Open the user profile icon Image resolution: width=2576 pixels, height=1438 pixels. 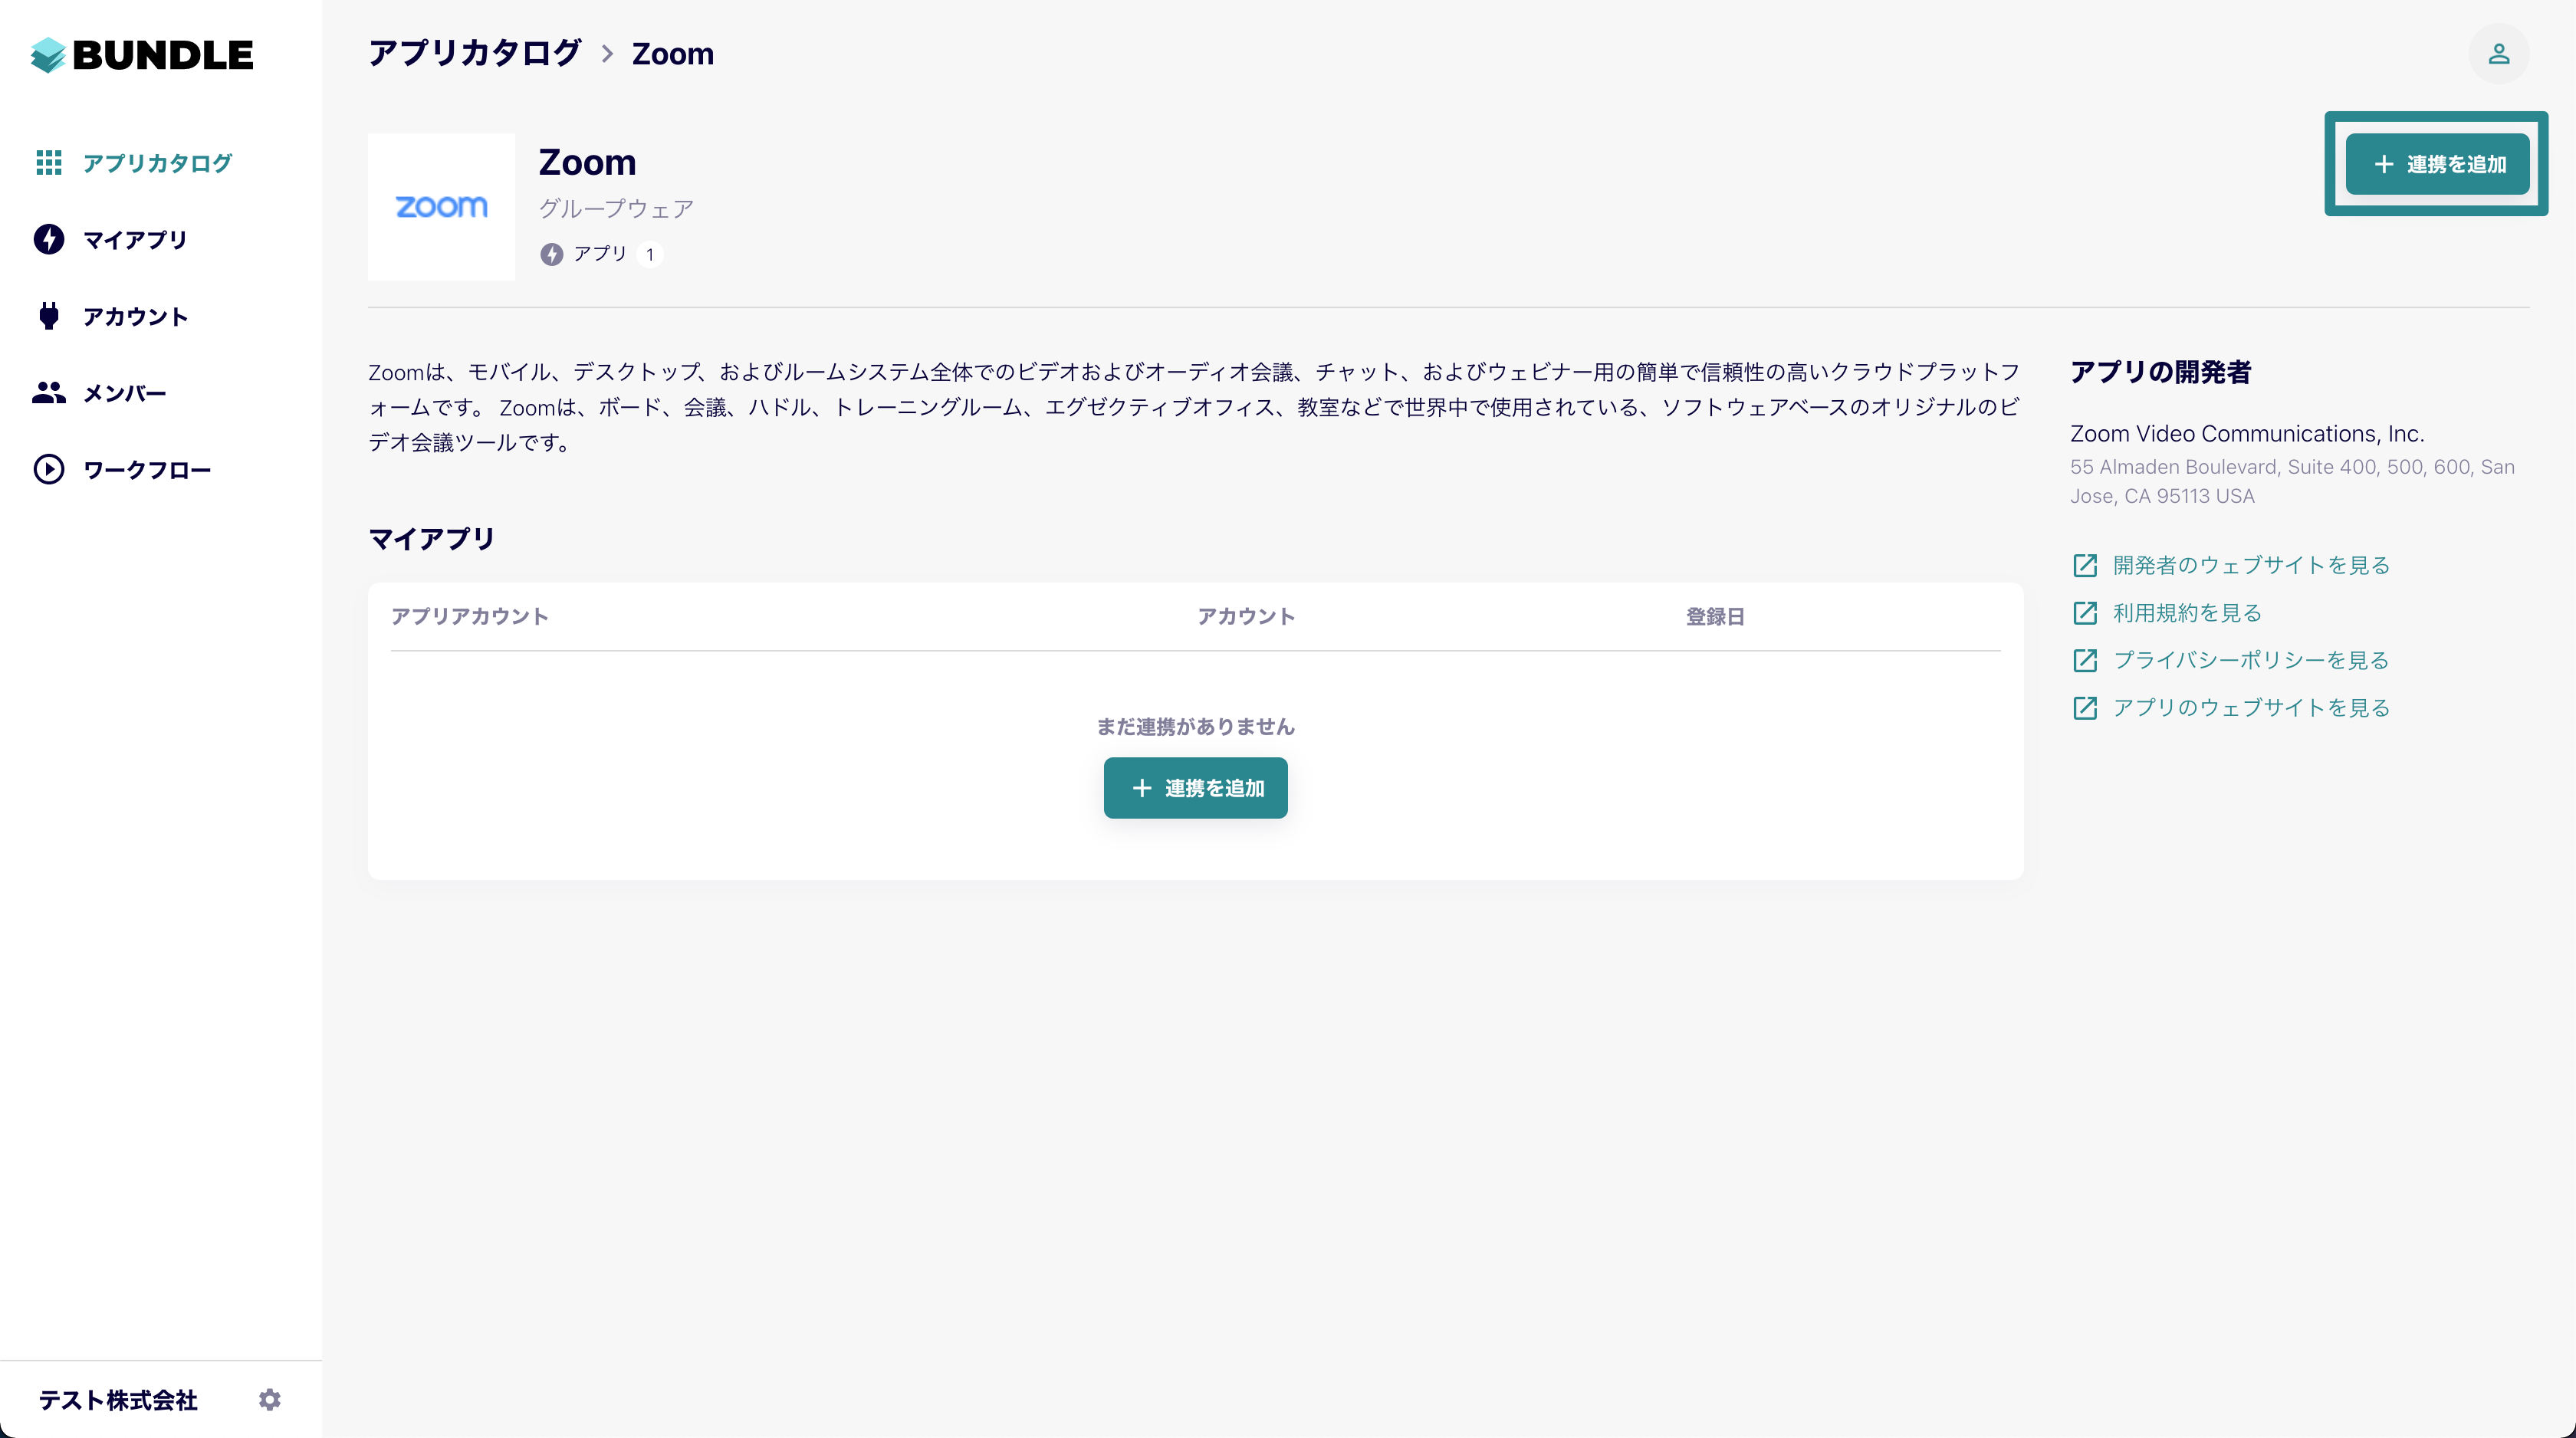point(2499,54)
